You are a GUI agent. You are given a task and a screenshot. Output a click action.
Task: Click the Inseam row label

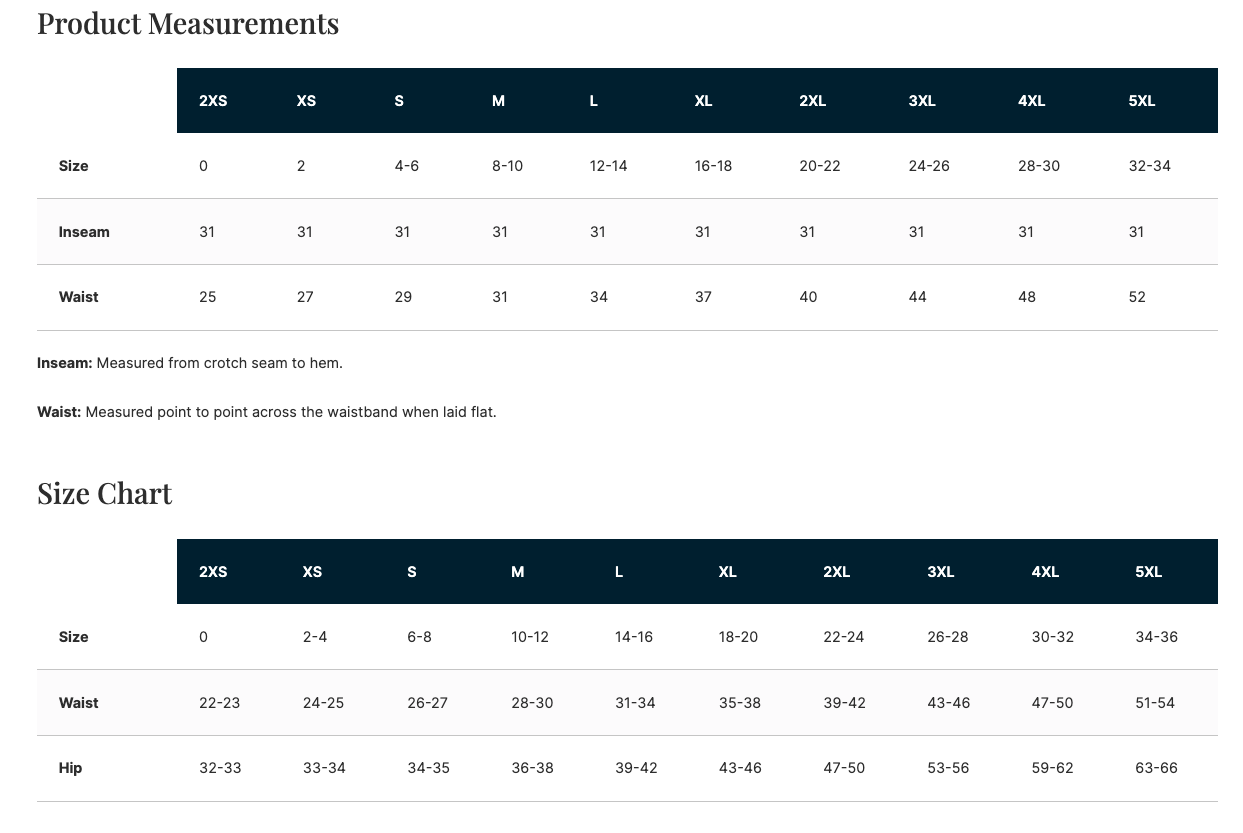pyautogui.click(x=84, y=232)
